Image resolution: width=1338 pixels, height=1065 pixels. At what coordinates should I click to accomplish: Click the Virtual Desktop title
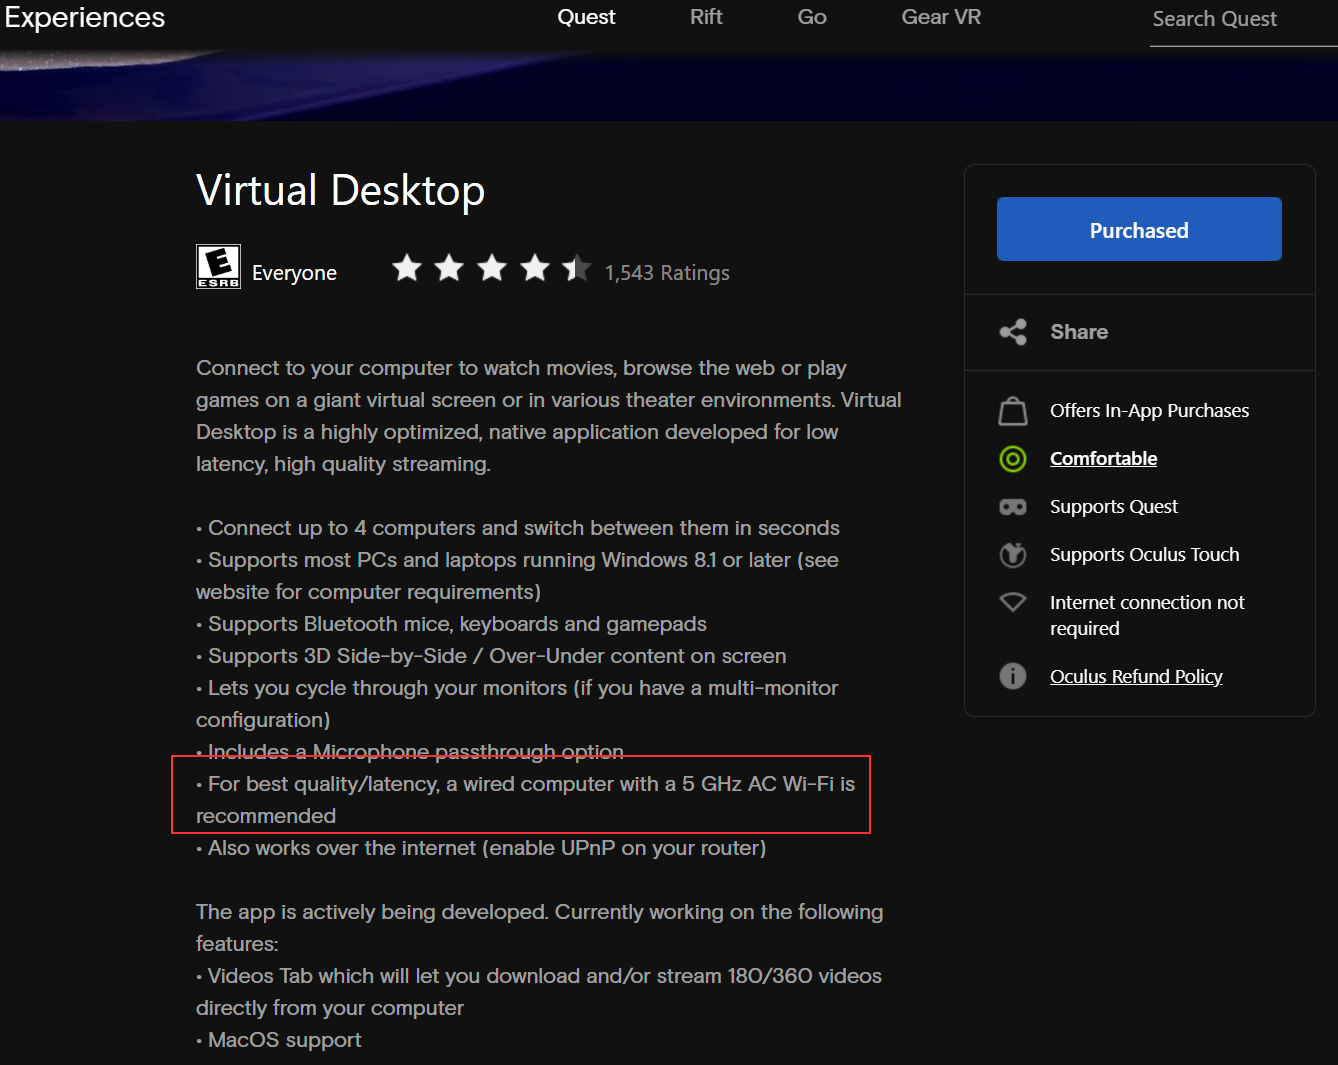341,190
